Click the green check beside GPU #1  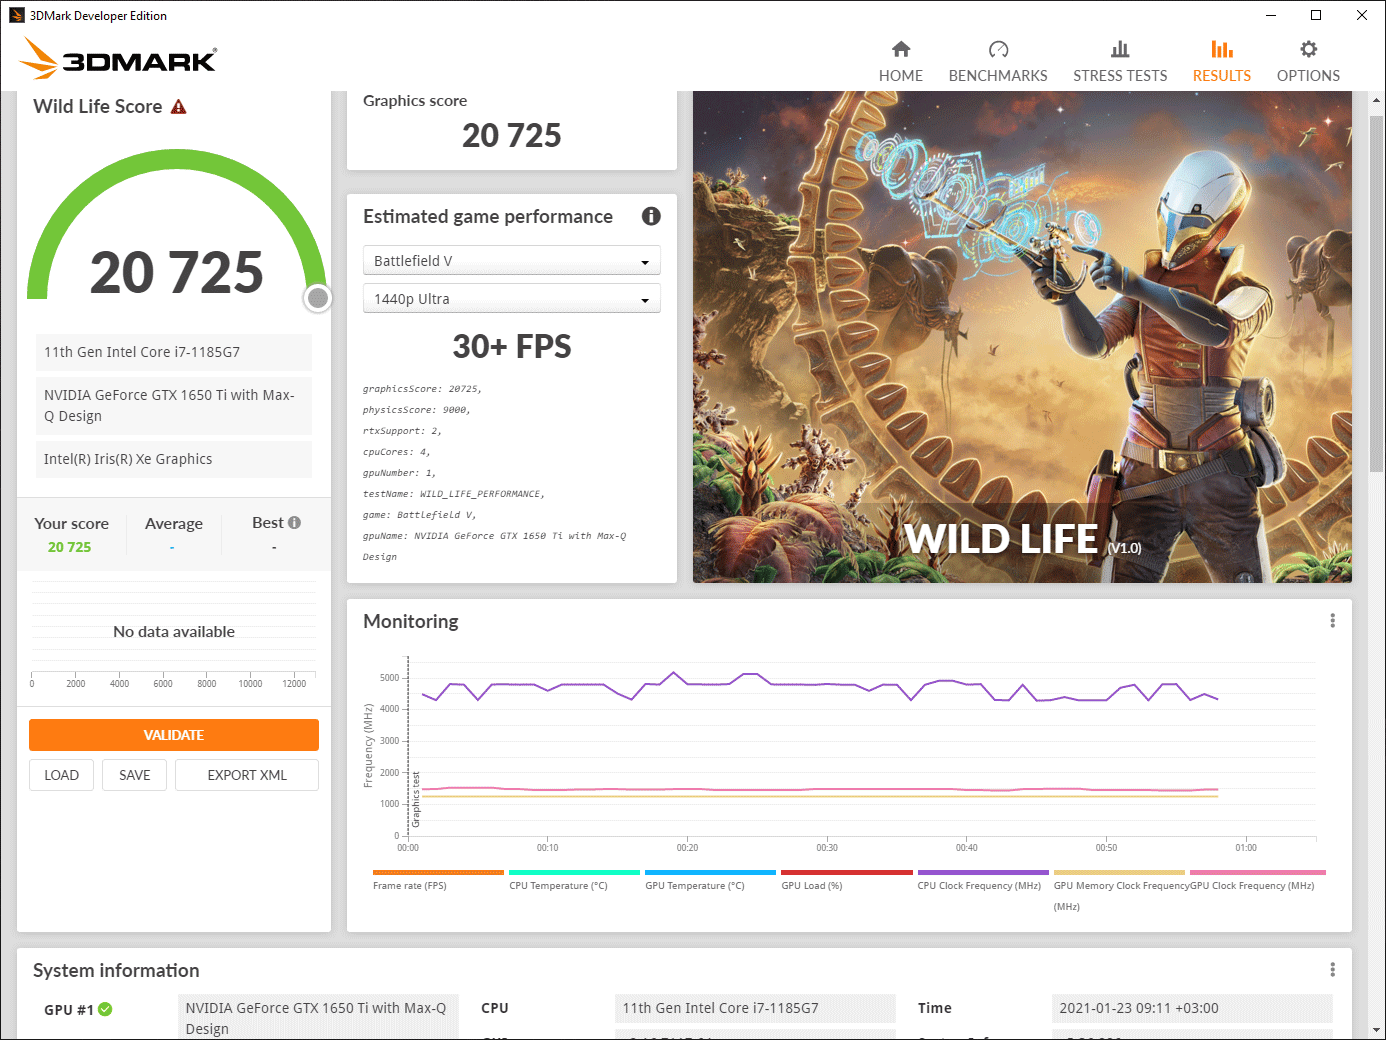pos(105,1009)
